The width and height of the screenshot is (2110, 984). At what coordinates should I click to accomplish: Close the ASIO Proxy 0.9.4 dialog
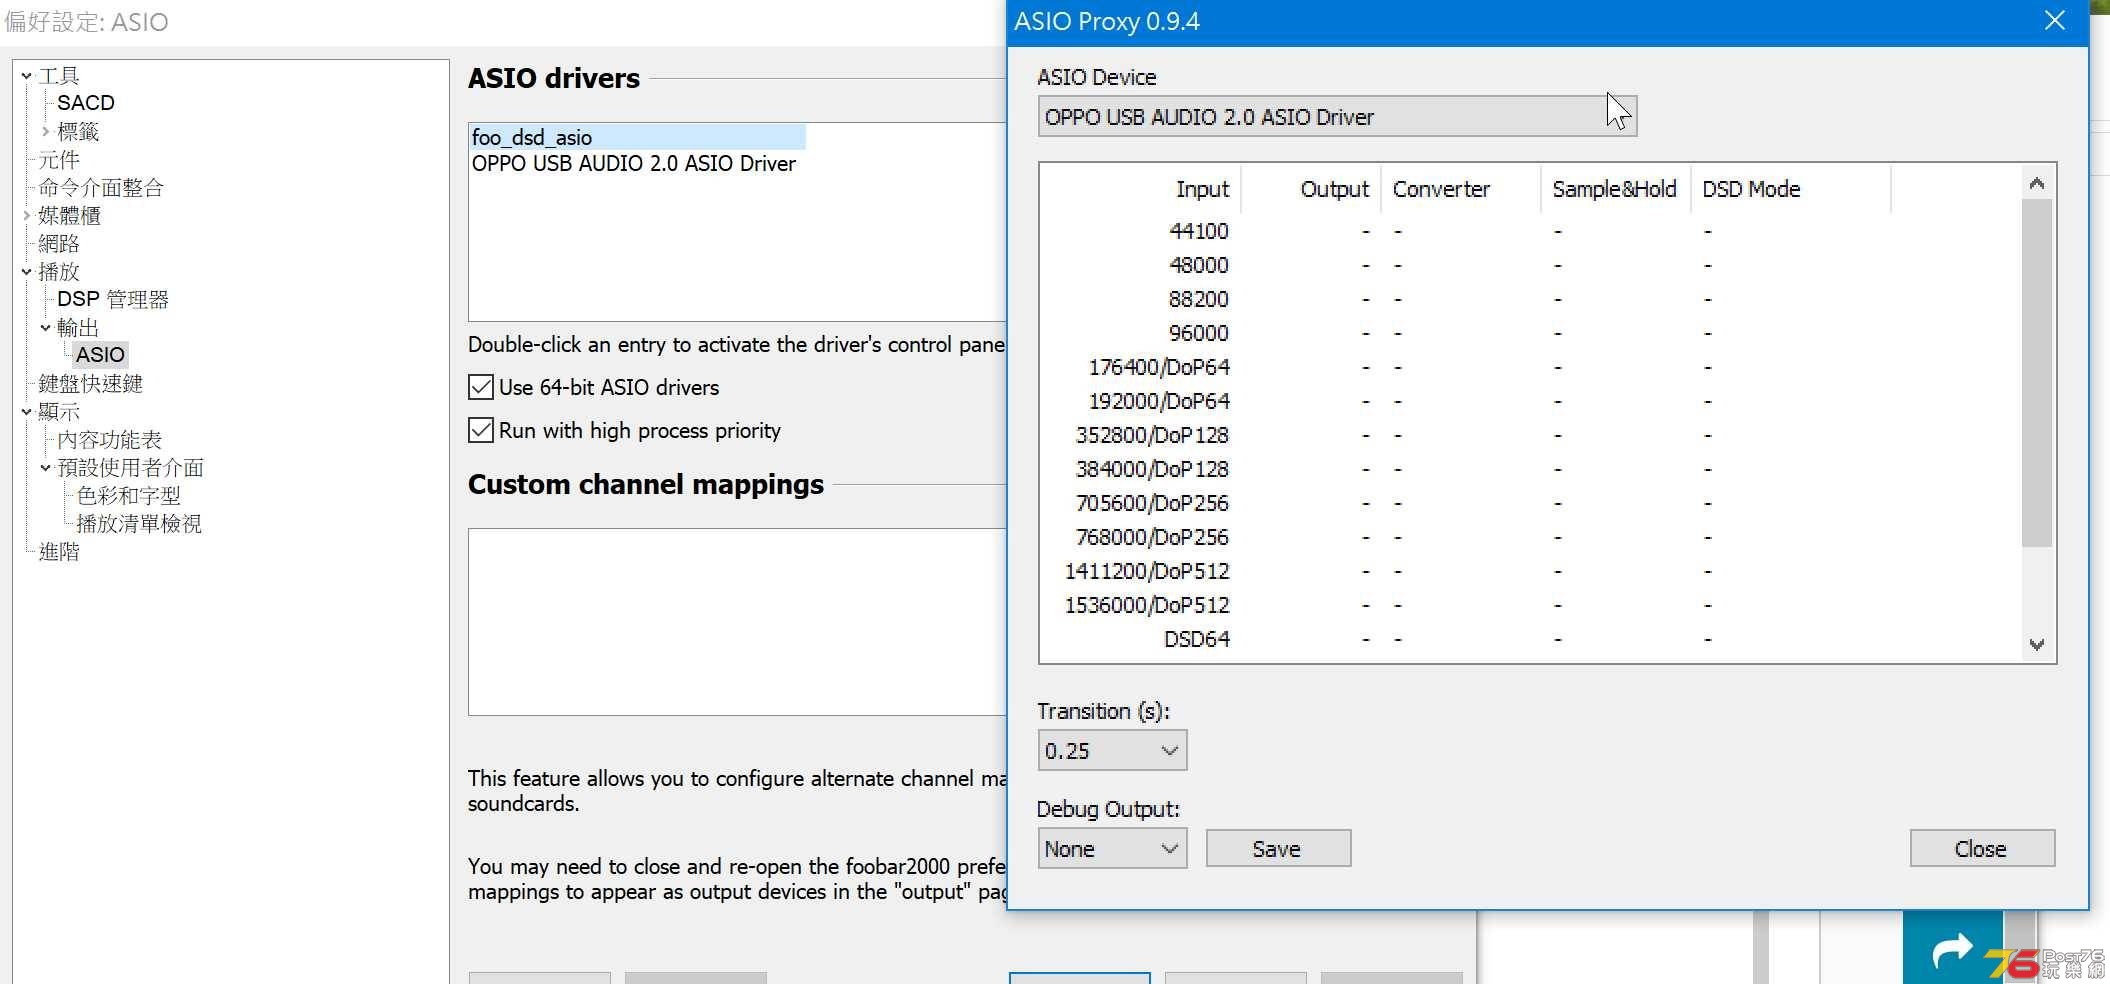[x=2054, y=21]
